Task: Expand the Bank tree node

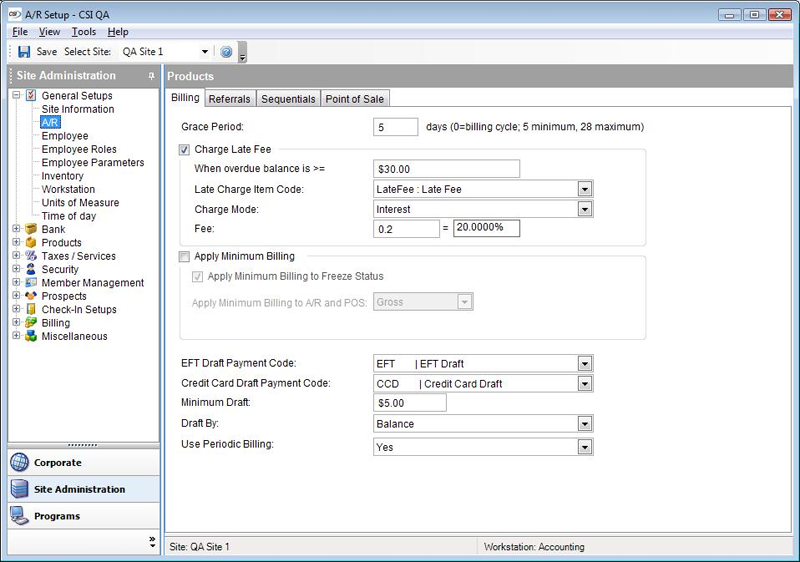Action: coord(16,228)
